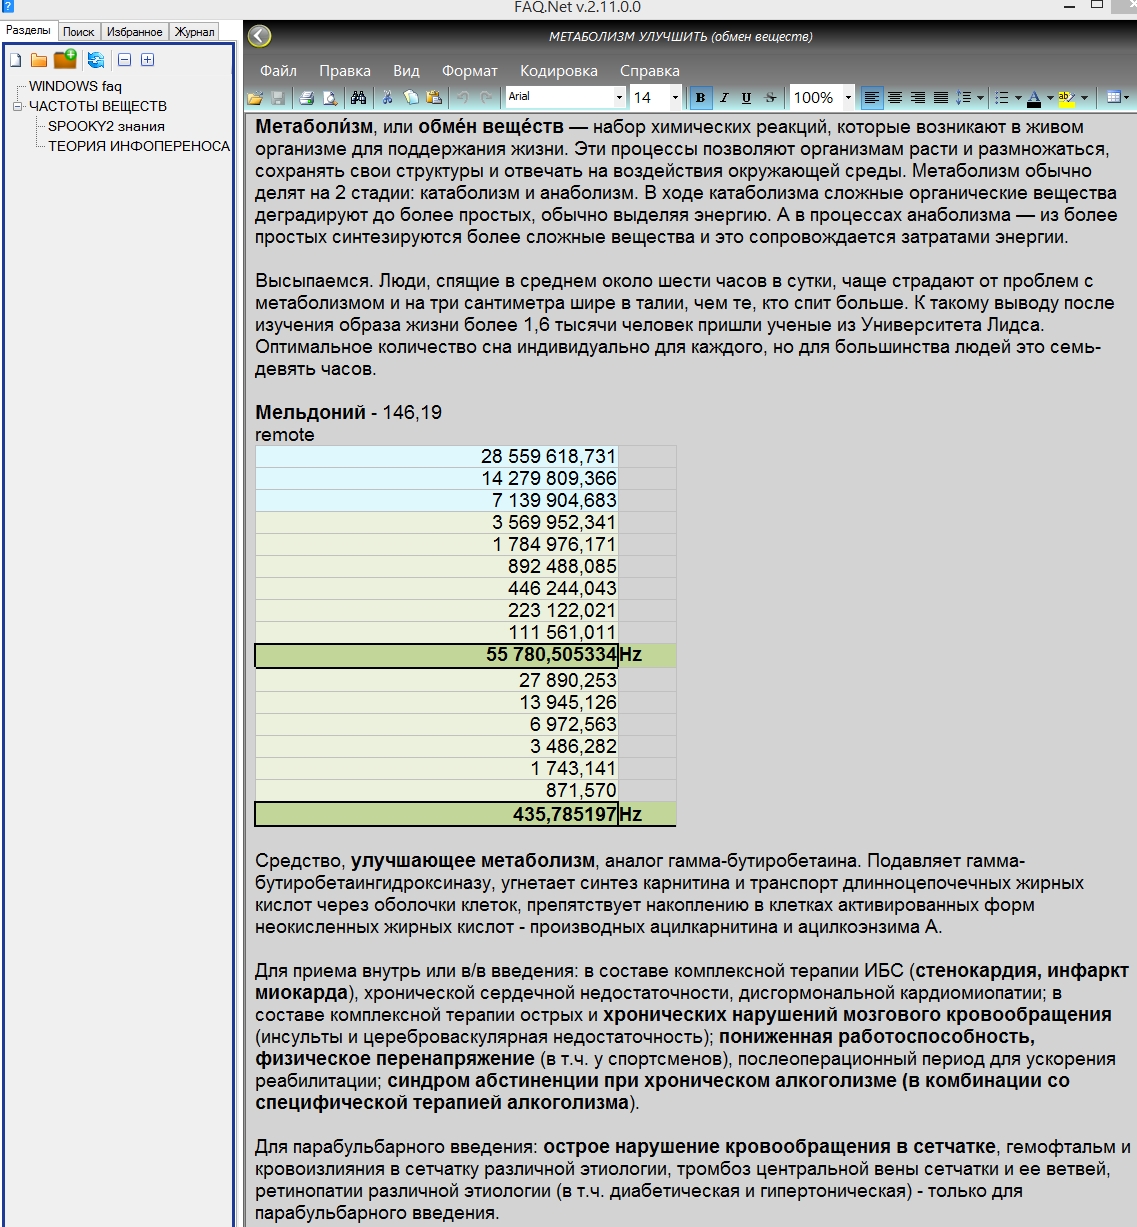Click the open file icon in toolbar
This screenshot has width=1137, height=1227.
click(x=255, y=98)
